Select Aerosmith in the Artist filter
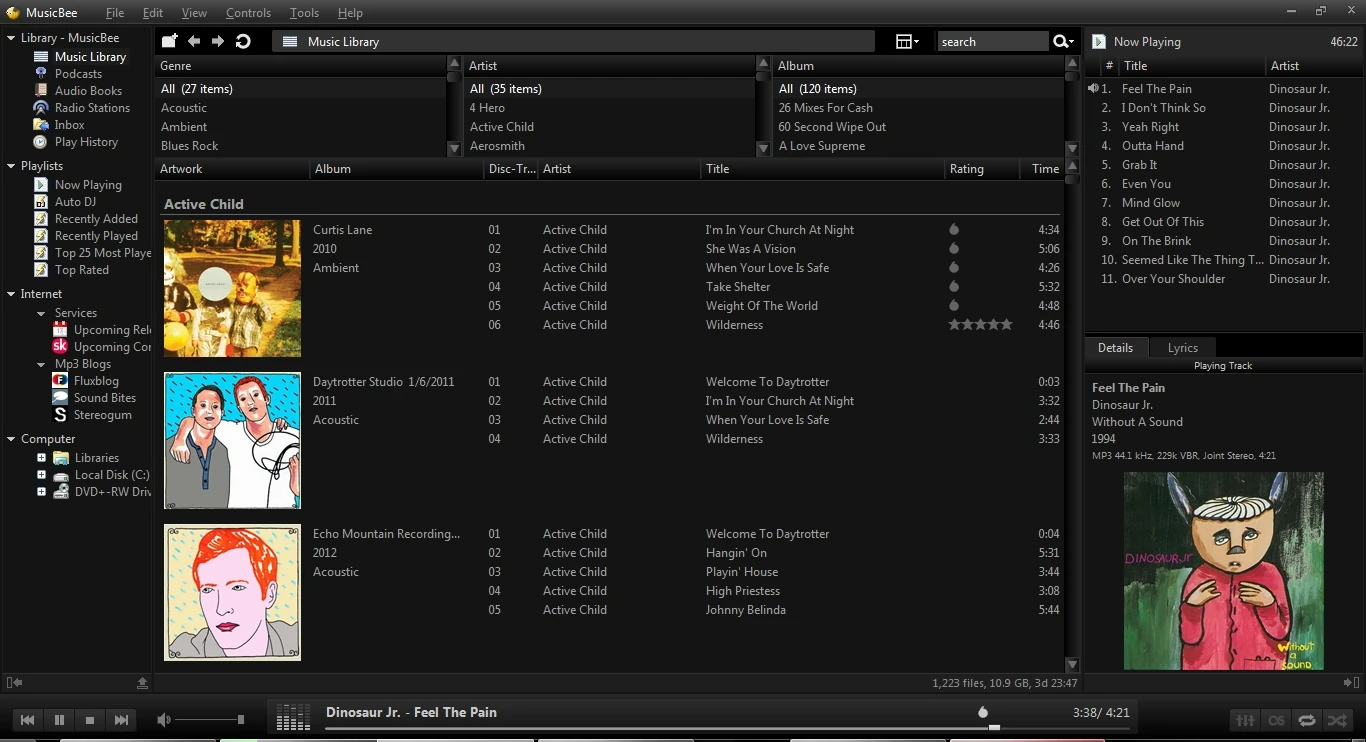 click(497, 146)
